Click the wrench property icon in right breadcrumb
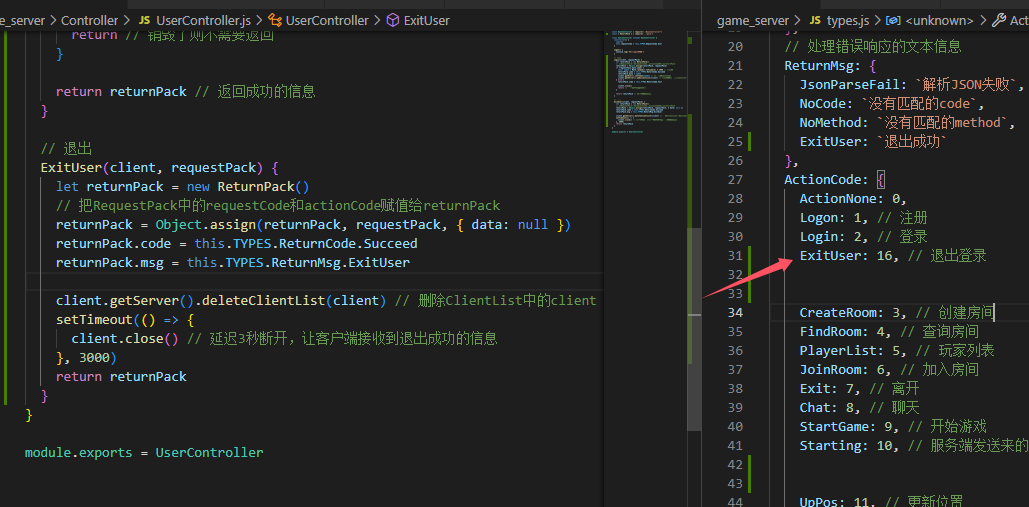The height and width of the screenshot is (507, 1029). point(999,20)
